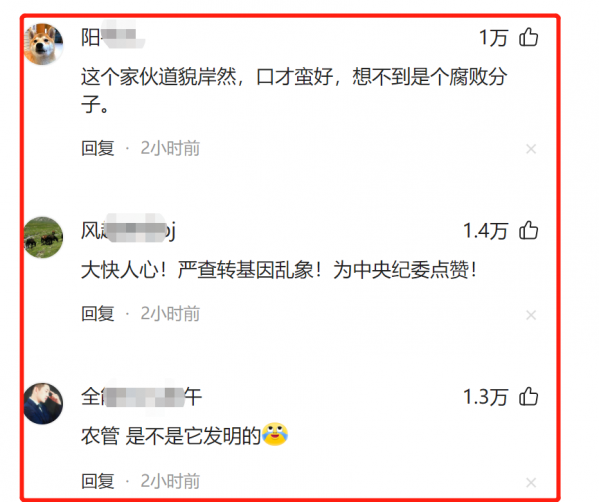600x502 pixels.
Task: Reply to the 腐败分子 comment
Action: 98,148
